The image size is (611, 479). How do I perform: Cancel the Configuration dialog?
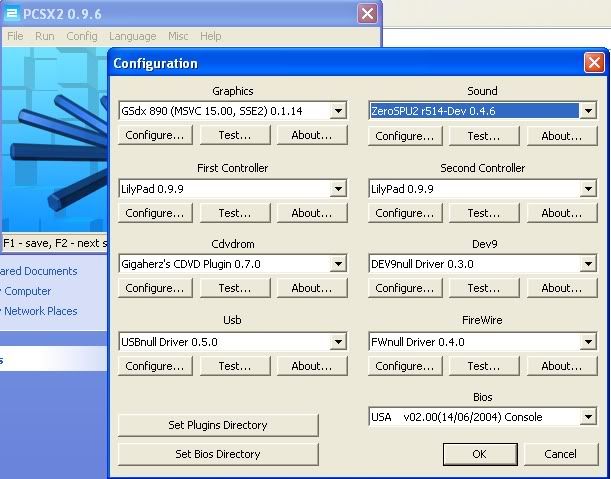561,454
